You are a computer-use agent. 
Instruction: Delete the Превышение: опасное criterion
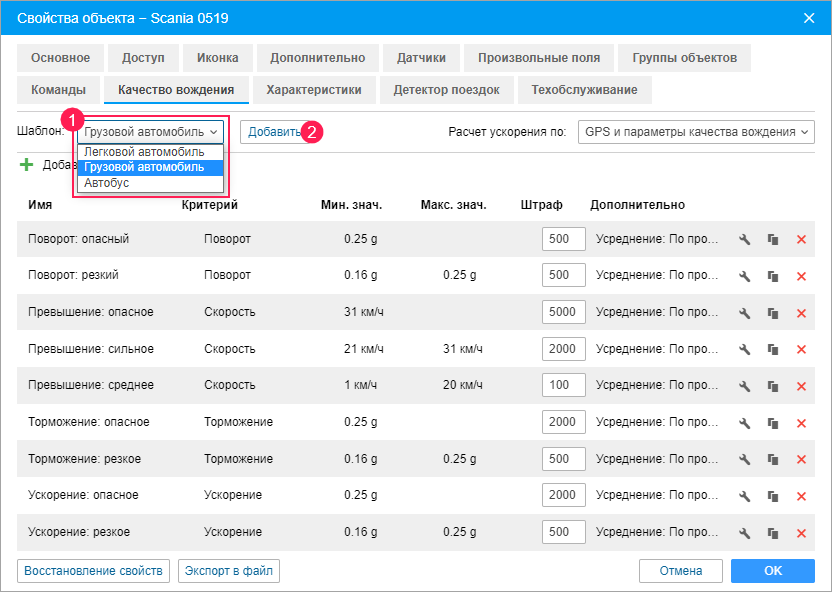(801, 313)
